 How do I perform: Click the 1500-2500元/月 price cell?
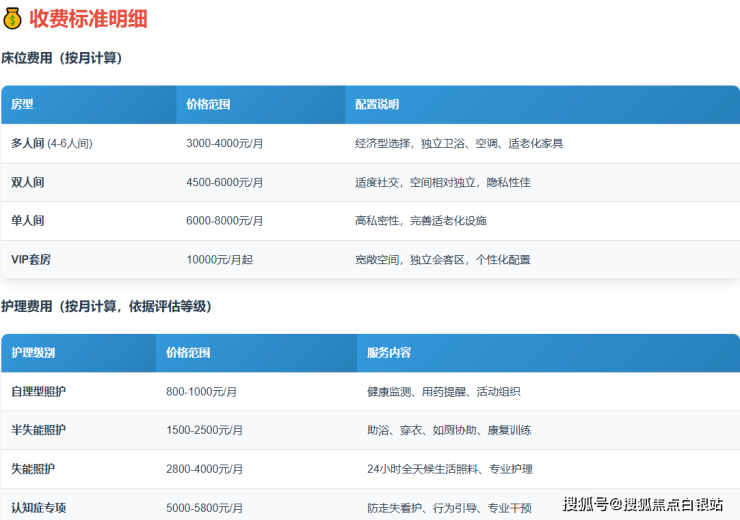tap(204, 430)
